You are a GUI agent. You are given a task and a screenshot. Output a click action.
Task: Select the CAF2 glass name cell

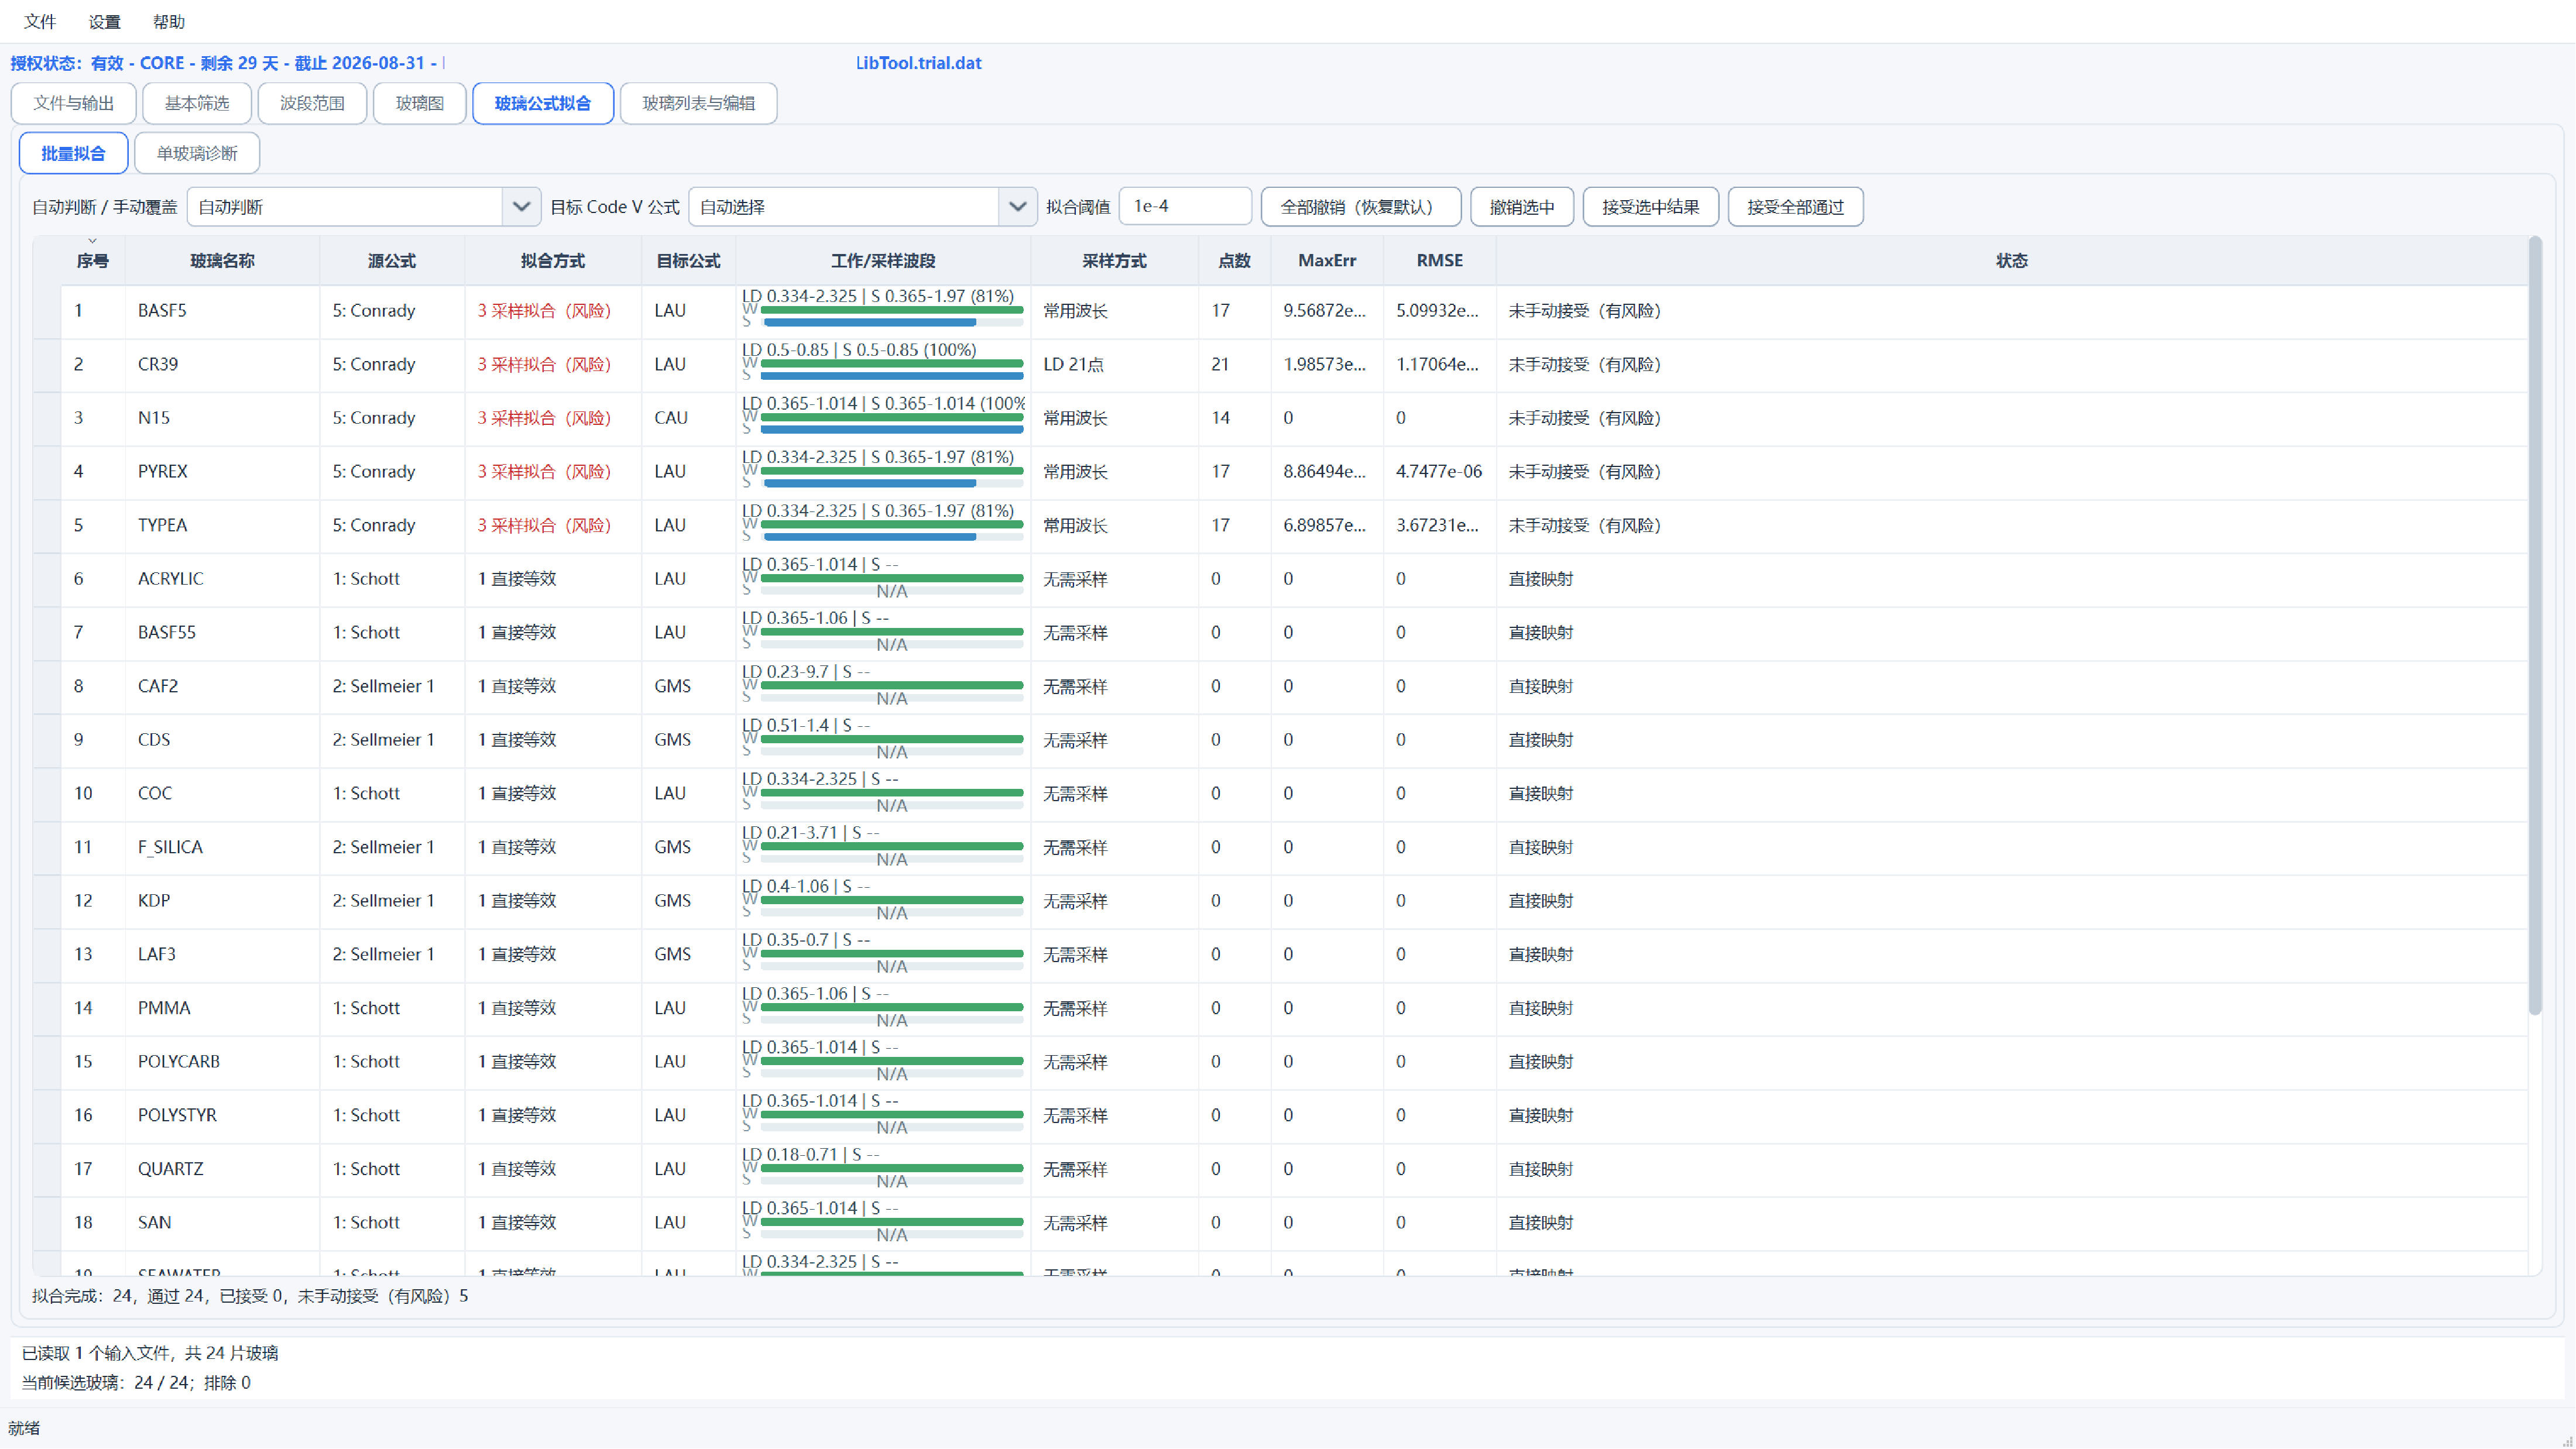[222, 687]
